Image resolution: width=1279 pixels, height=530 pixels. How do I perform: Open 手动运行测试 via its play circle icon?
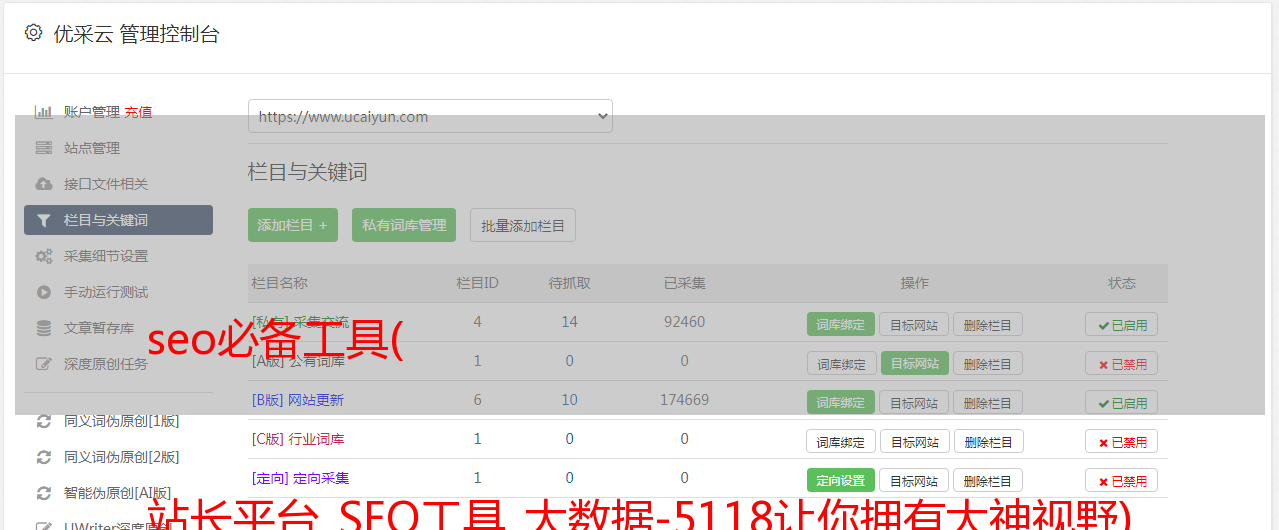(x=44, y=292)
